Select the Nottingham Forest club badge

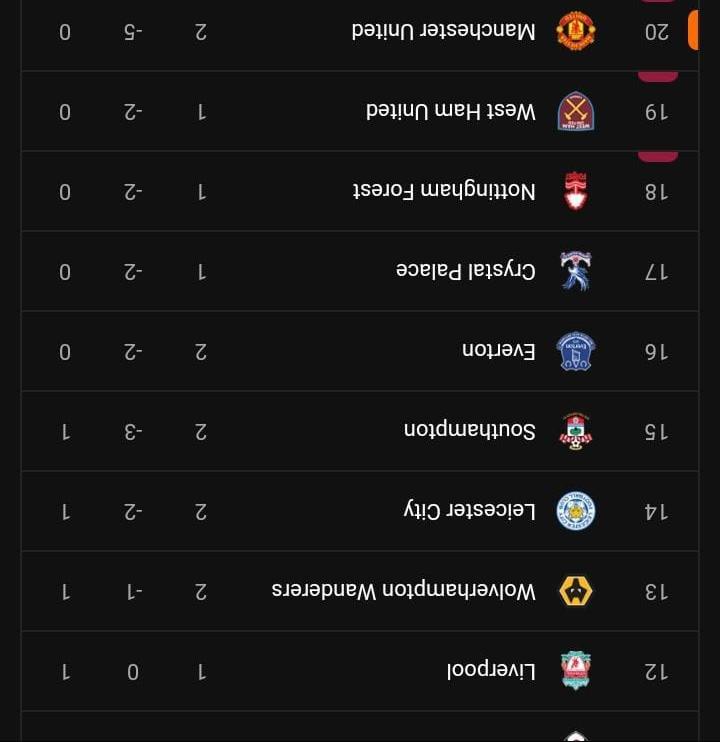576,191
